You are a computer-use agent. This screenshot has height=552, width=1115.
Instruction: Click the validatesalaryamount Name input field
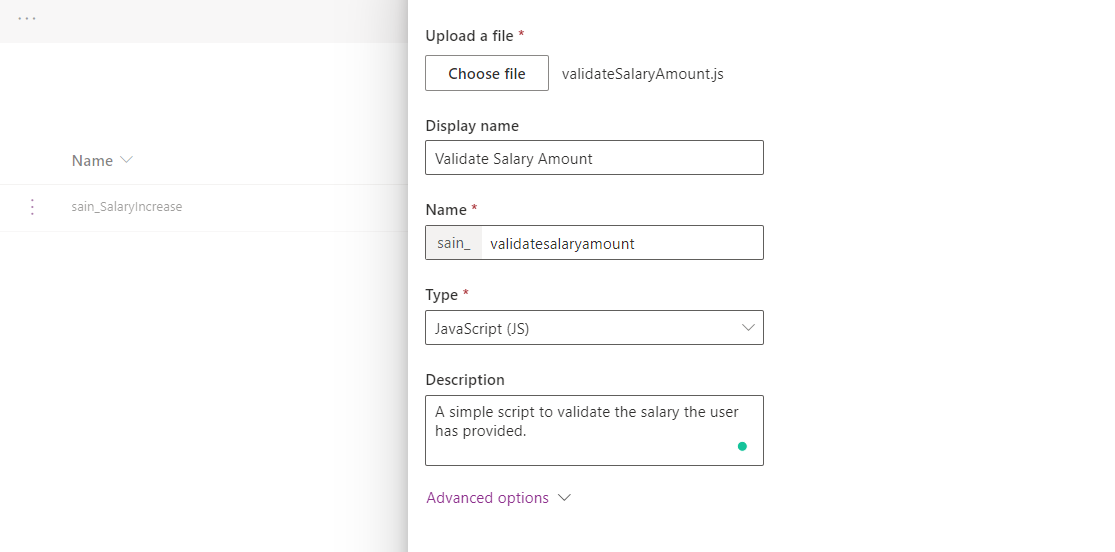(x=620, y=243)
